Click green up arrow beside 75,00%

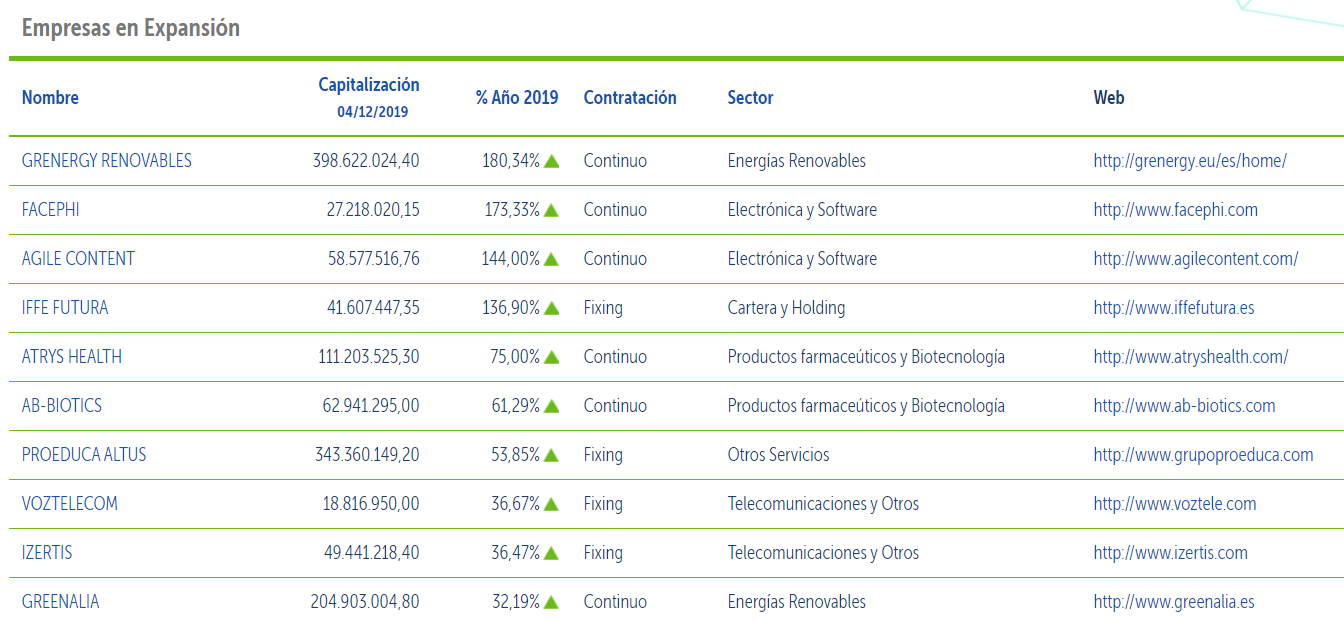(x=551, y=357)
